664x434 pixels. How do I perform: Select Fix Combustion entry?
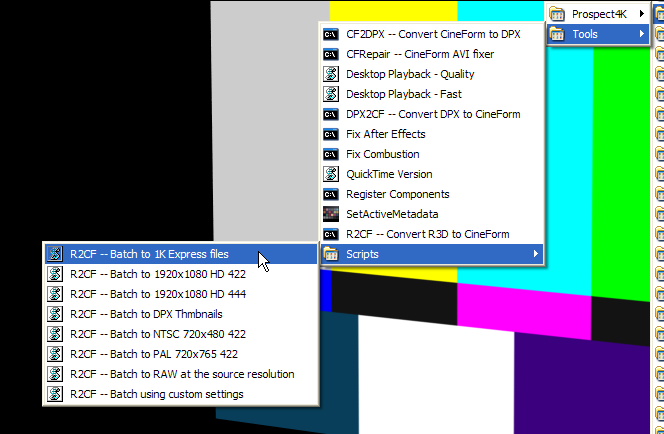click(x=432, y=154)
